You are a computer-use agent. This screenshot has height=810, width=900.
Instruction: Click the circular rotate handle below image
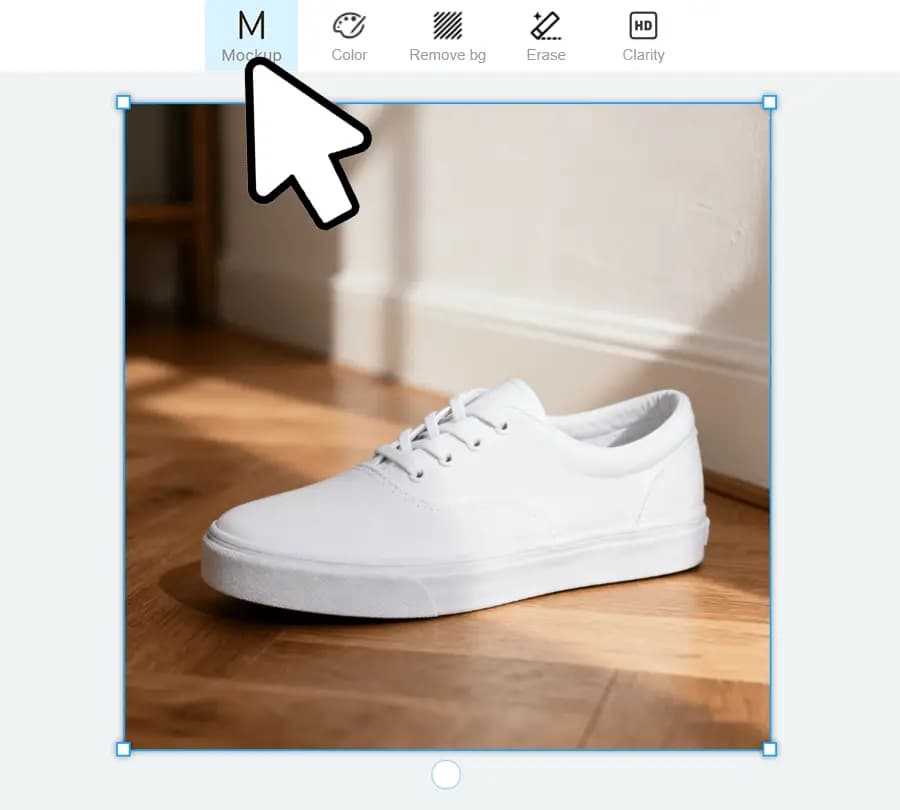click(x=445, y=774)
